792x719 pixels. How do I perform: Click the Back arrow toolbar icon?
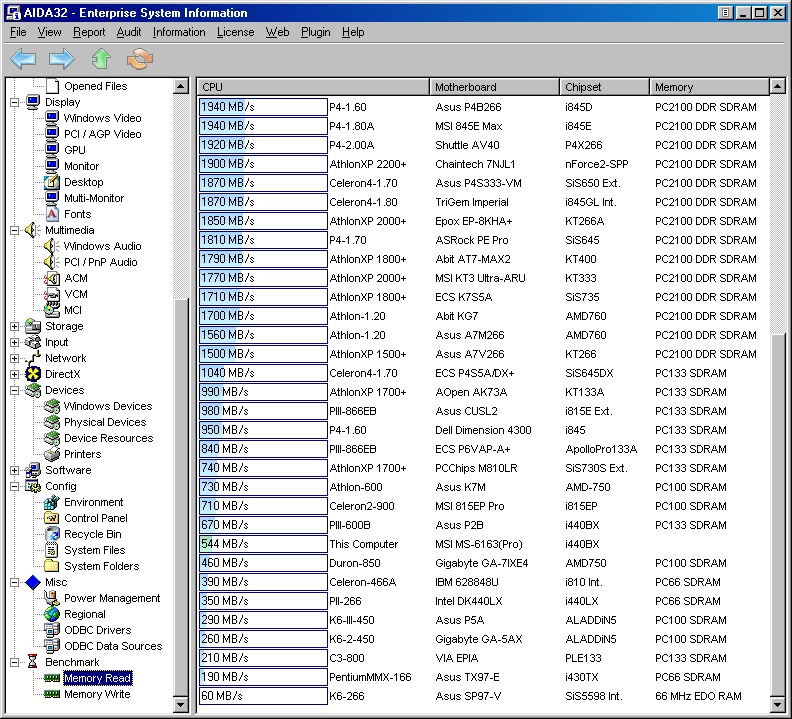pos(23,59)
